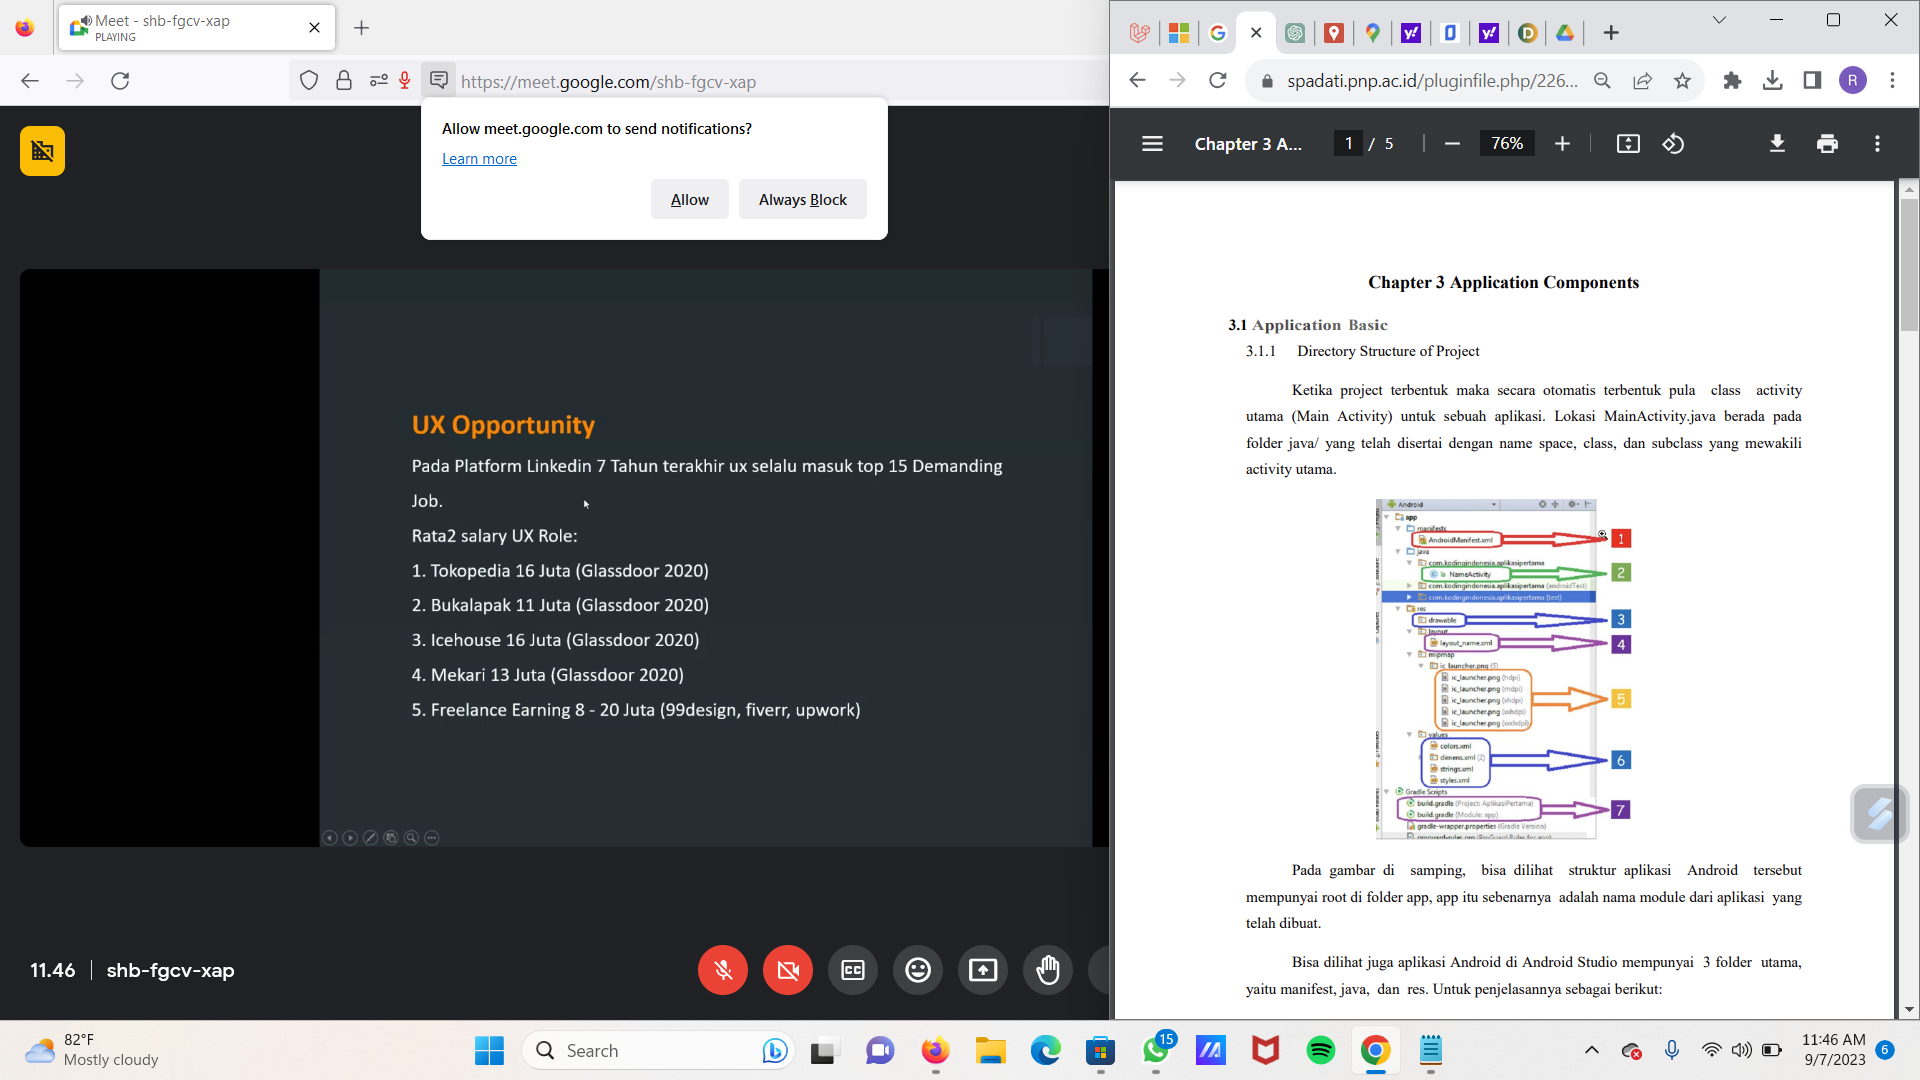
Task: Zoom in the PDF document
Action: point(1562,144)
